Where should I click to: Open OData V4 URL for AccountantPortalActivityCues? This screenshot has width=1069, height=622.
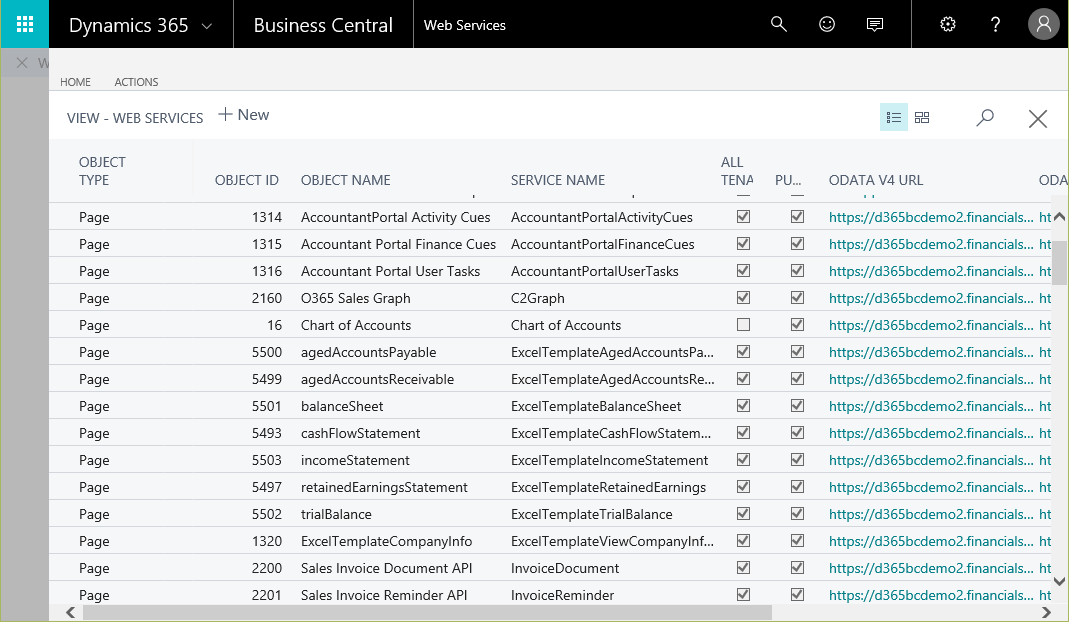tap(931, 217)
